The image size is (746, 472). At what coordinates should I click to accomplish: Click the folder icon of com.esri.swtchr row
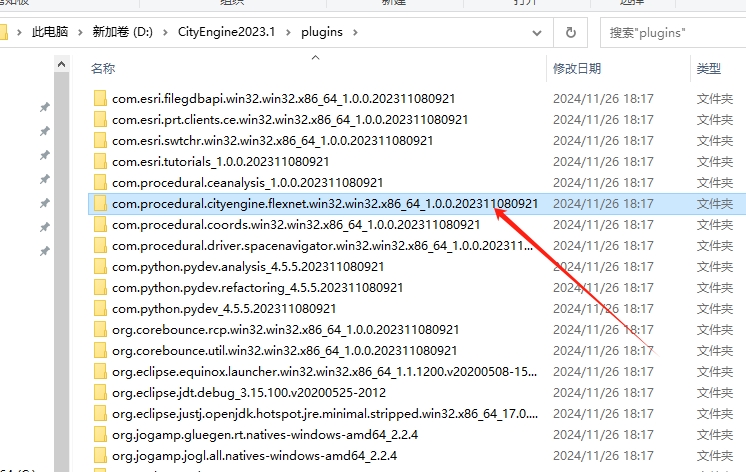tap(100, 140)
